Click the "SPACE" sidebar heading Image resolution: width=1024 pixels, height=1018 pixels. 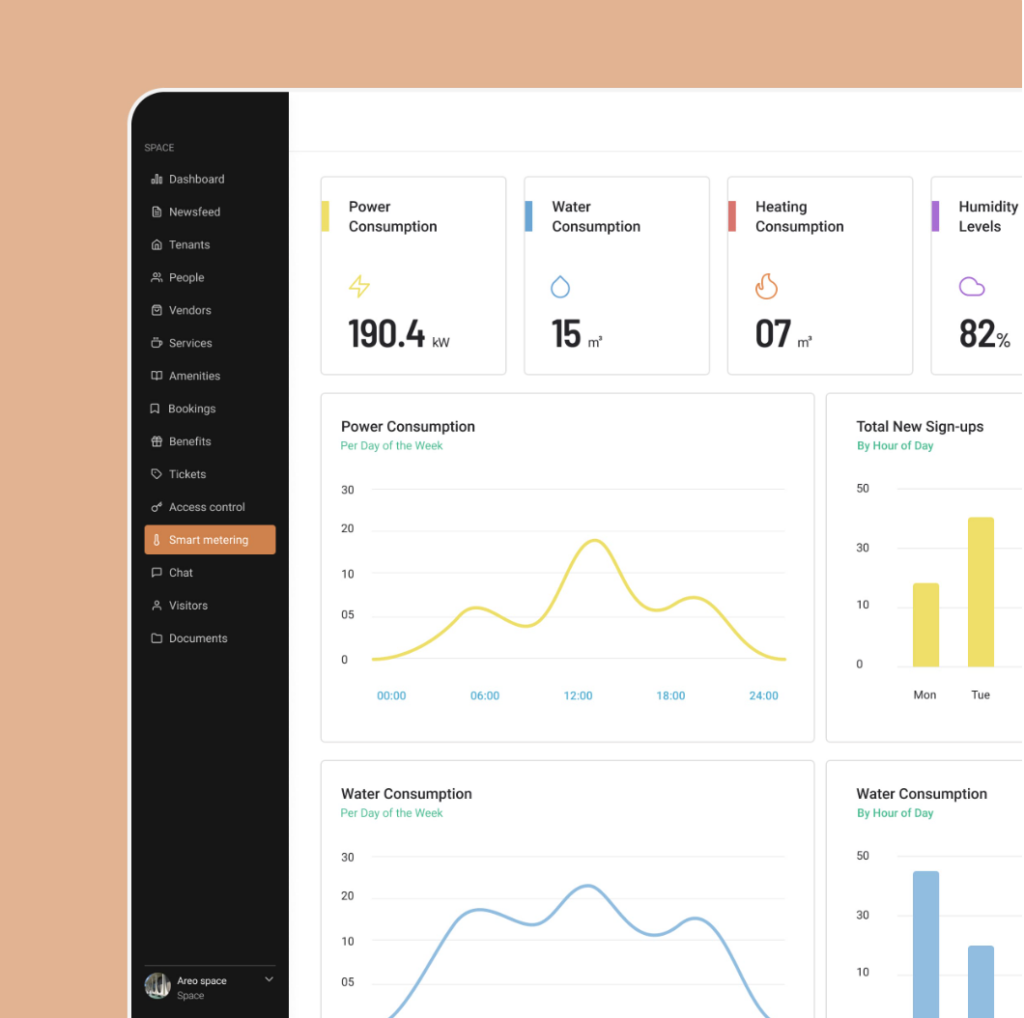pyautogui.click(x=159, y=148)
